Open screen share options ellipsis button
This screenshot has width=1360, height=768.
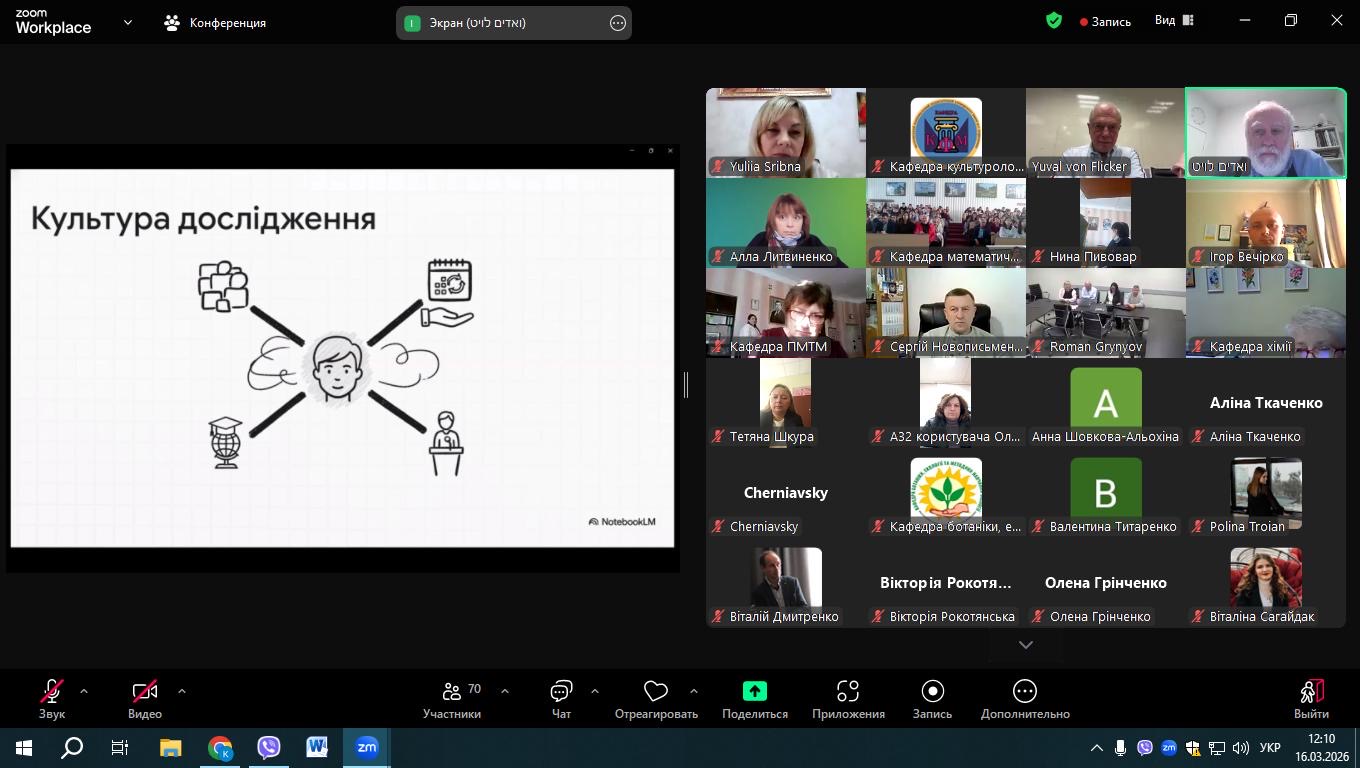[x=618, y=23]
